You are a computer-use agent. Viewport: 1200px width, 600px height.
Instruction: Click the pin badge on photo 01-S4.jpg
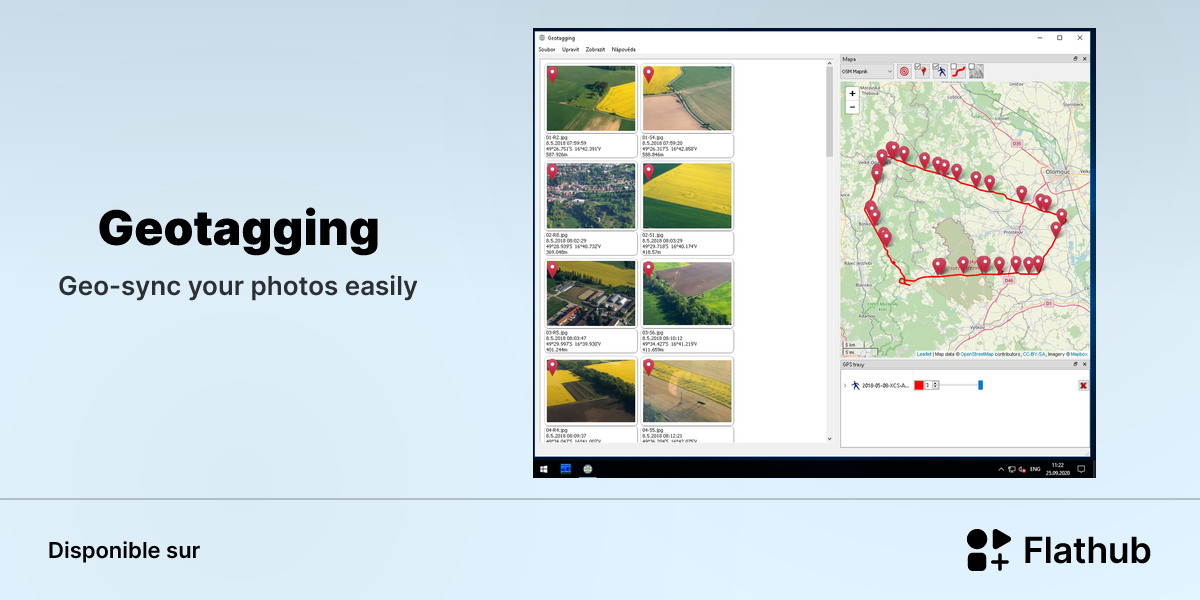649,75
